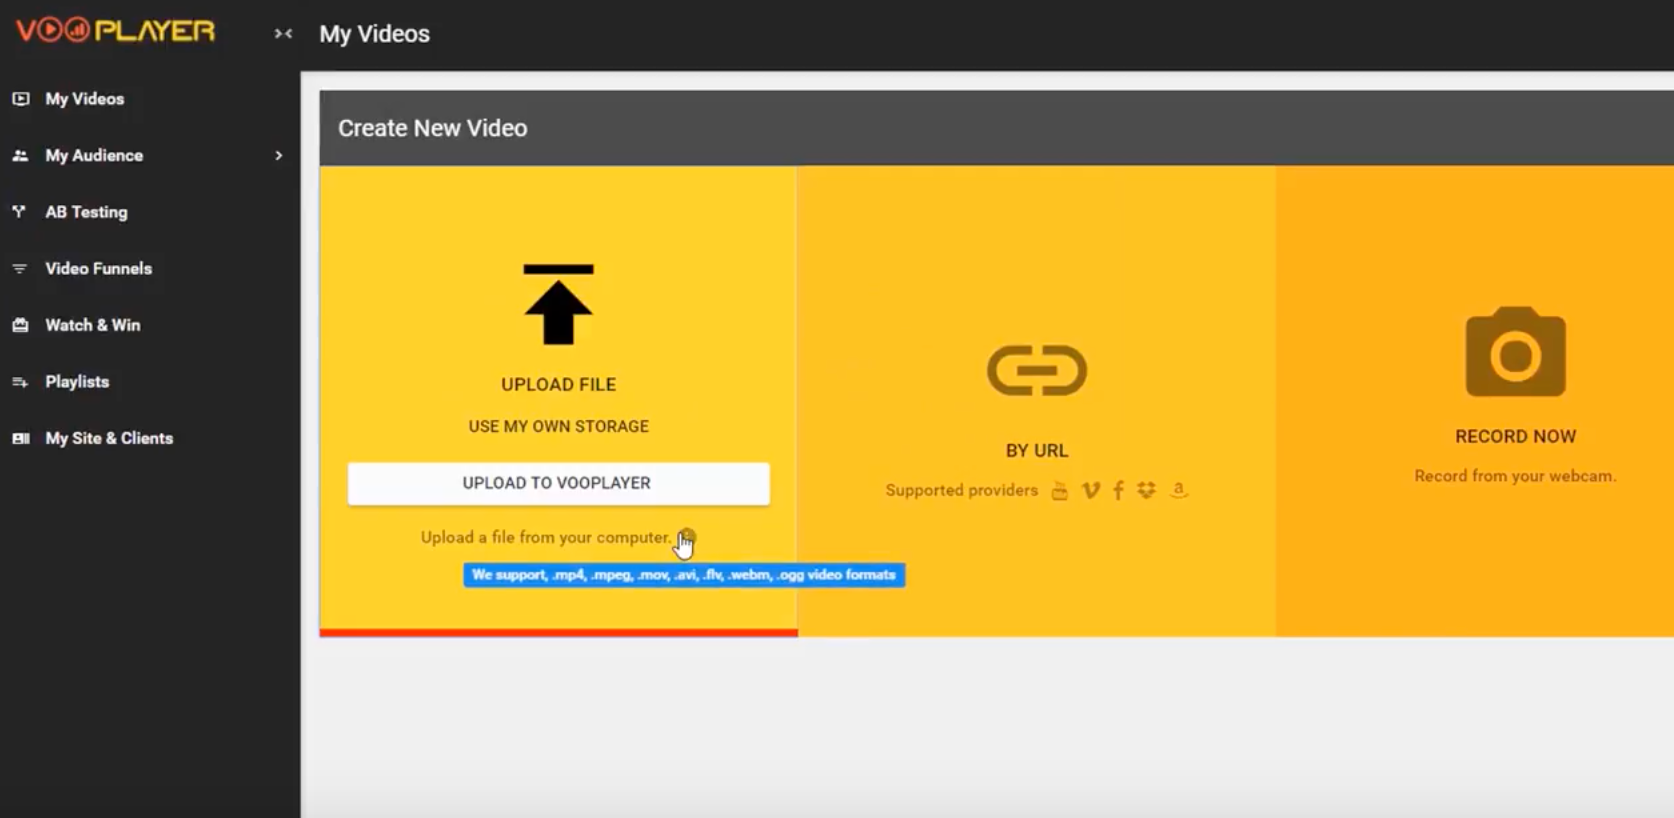
Task: Choose the RECORD NOW option label
Action: (1515, 437)
